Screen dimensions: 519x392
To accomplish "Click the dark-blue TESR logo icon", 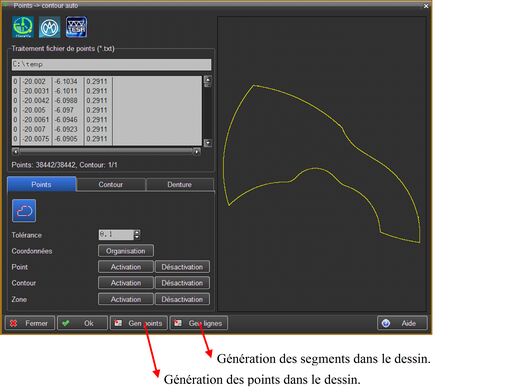I will click(76, 27).
